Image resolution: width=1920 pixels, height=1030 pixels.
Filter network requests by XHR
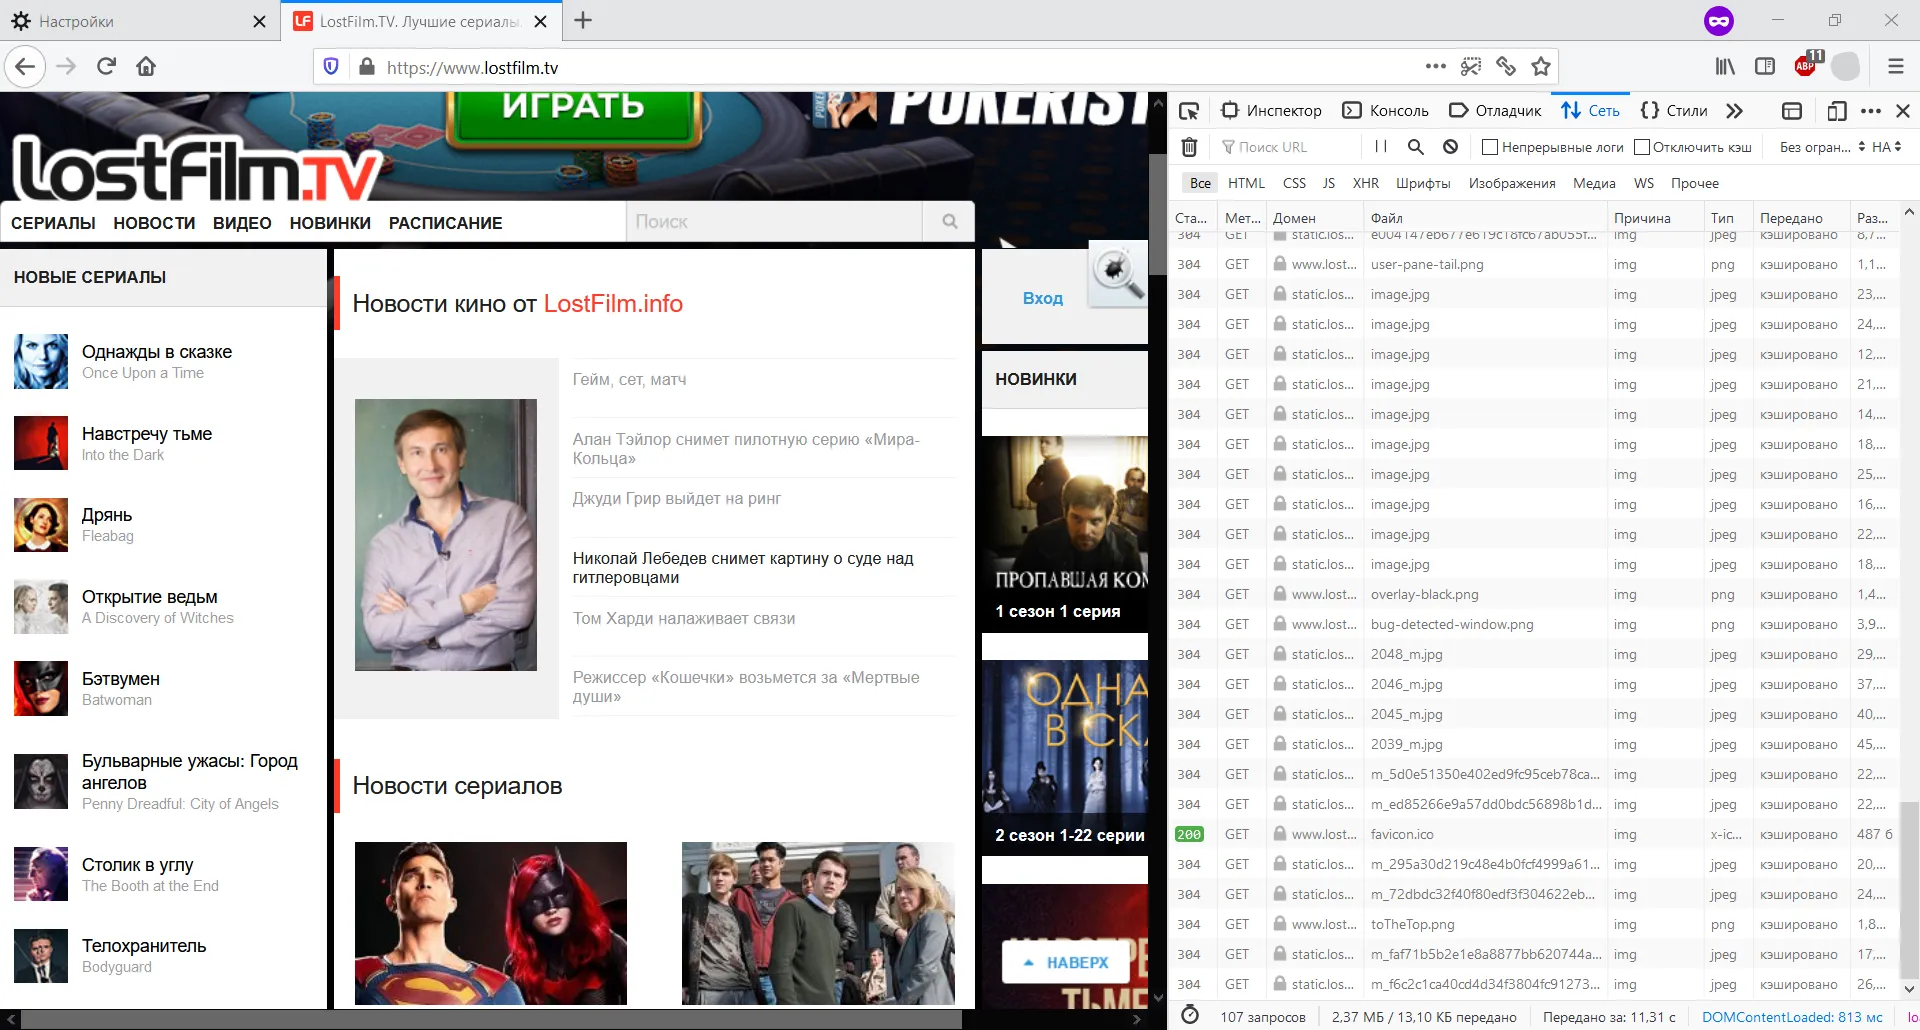pos(1365,183)
